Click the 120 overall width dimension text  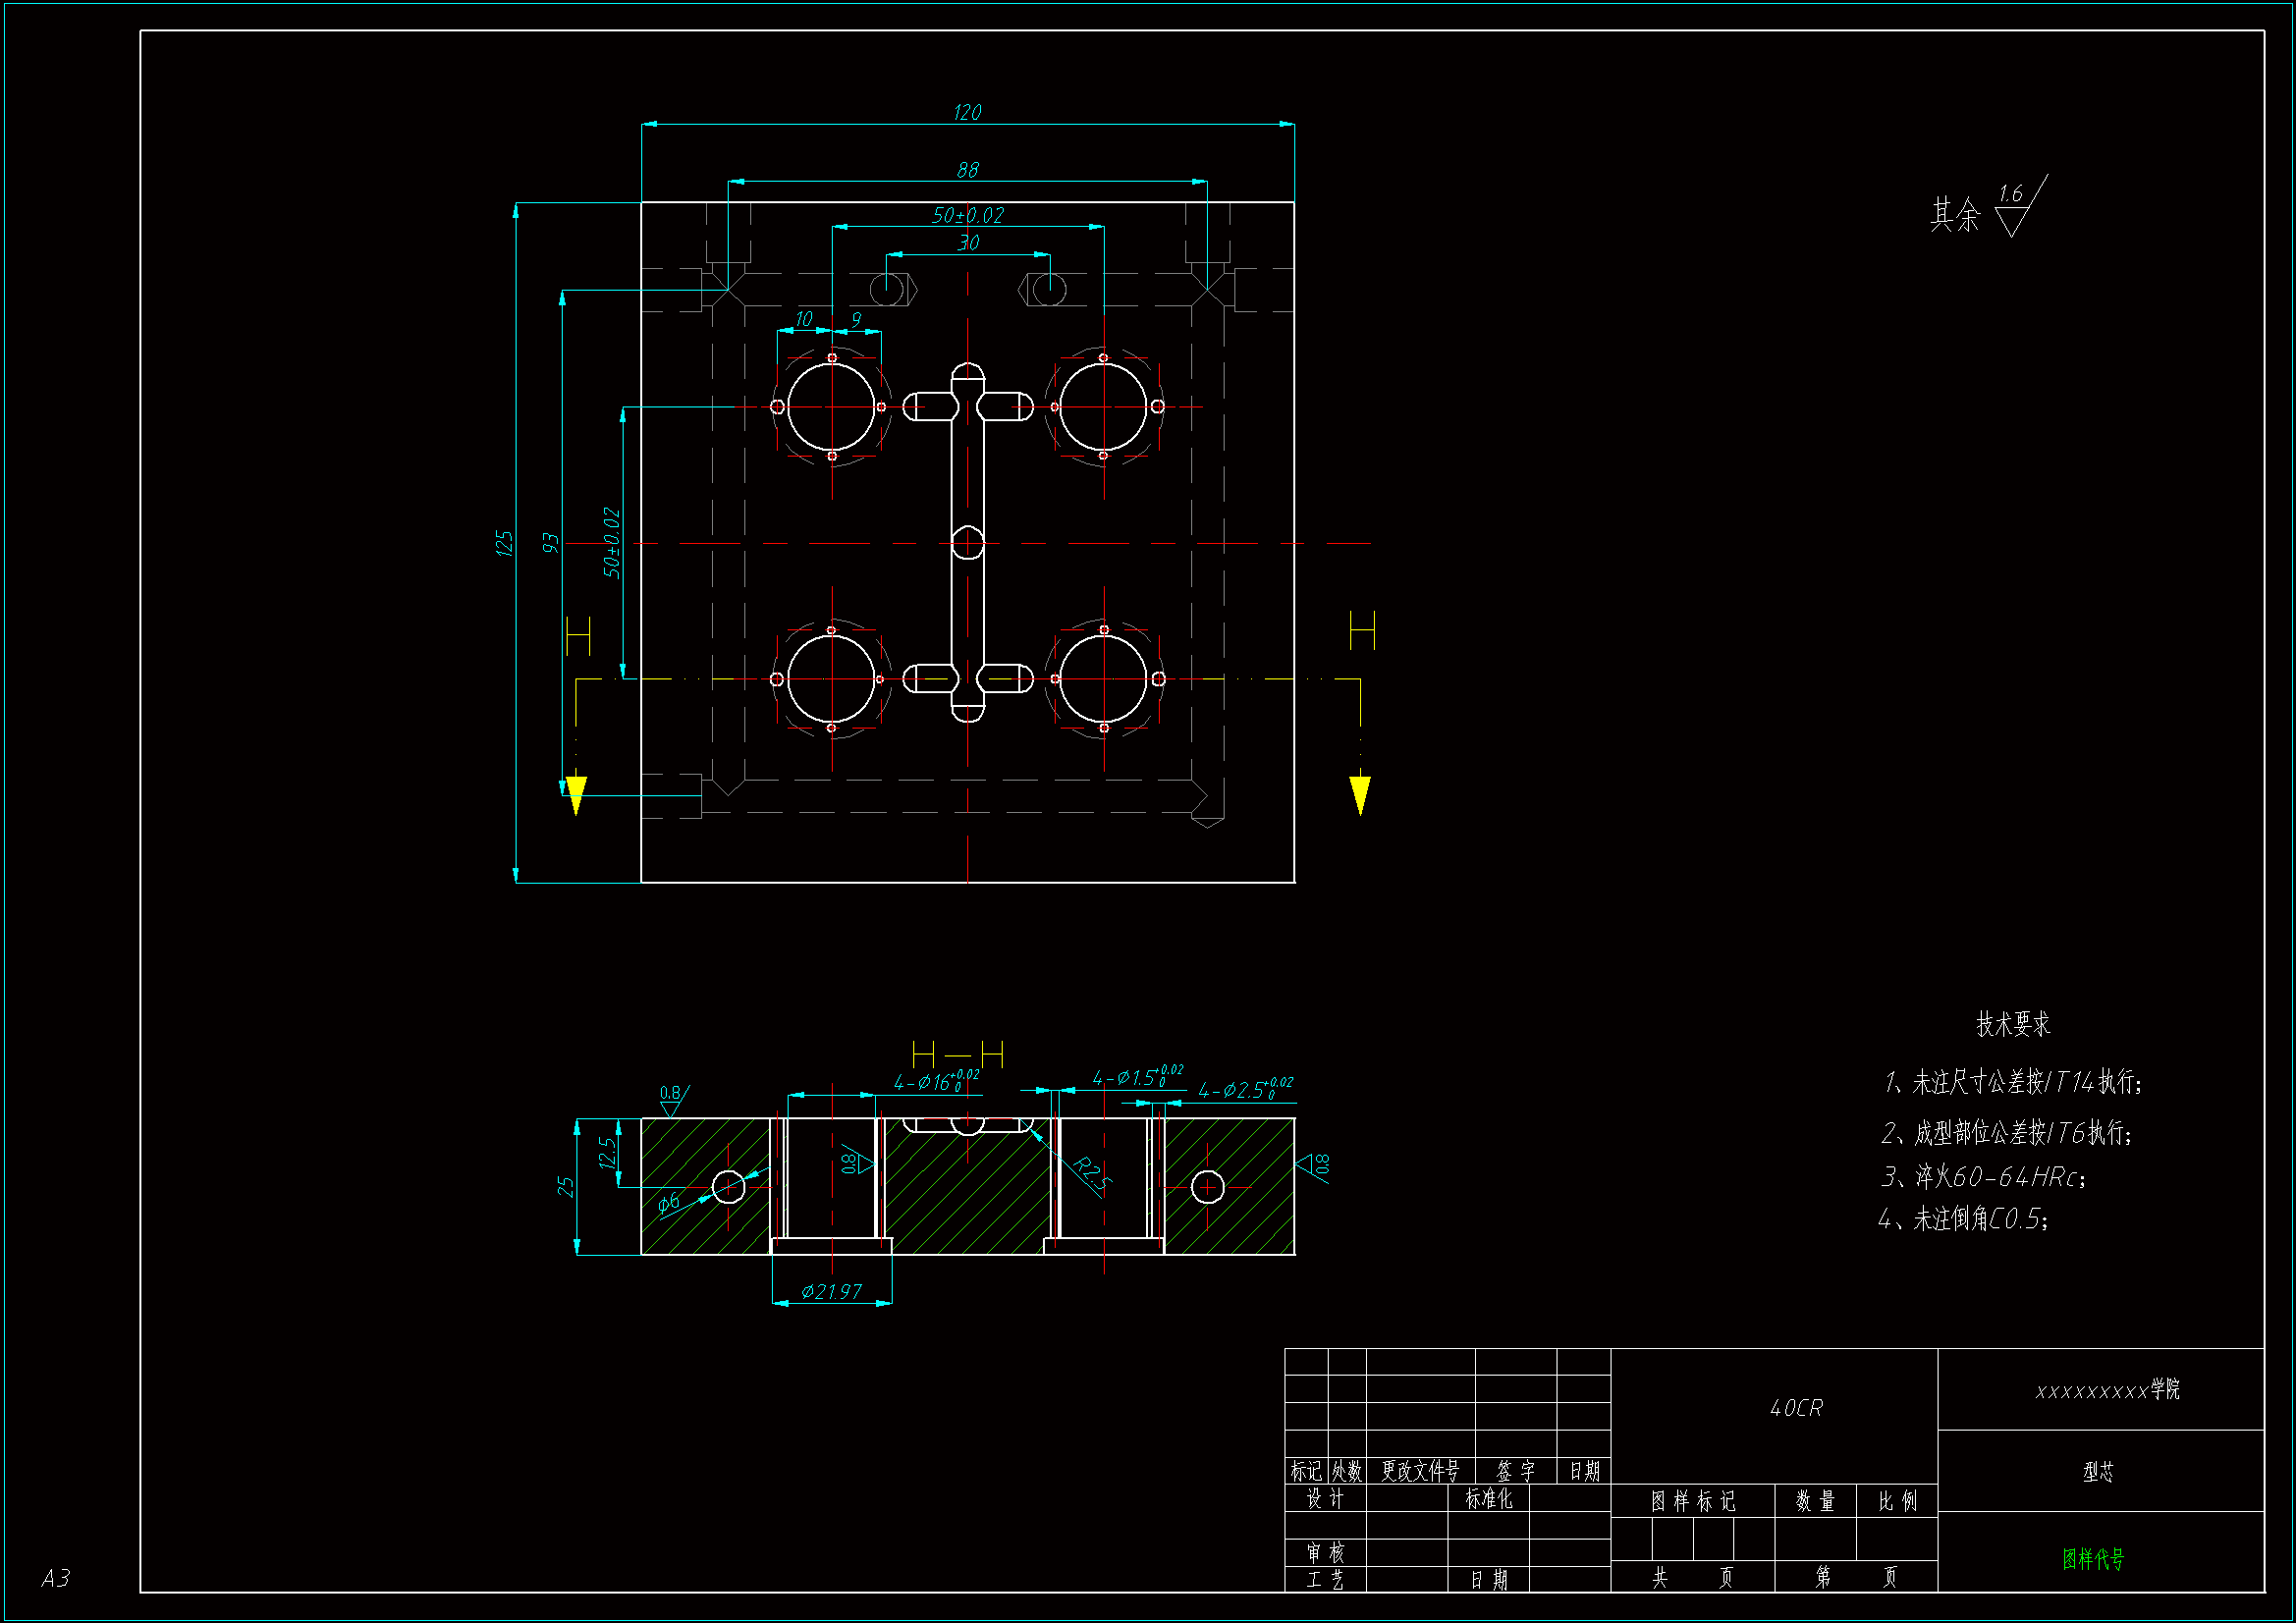click(x=967, y=112)
